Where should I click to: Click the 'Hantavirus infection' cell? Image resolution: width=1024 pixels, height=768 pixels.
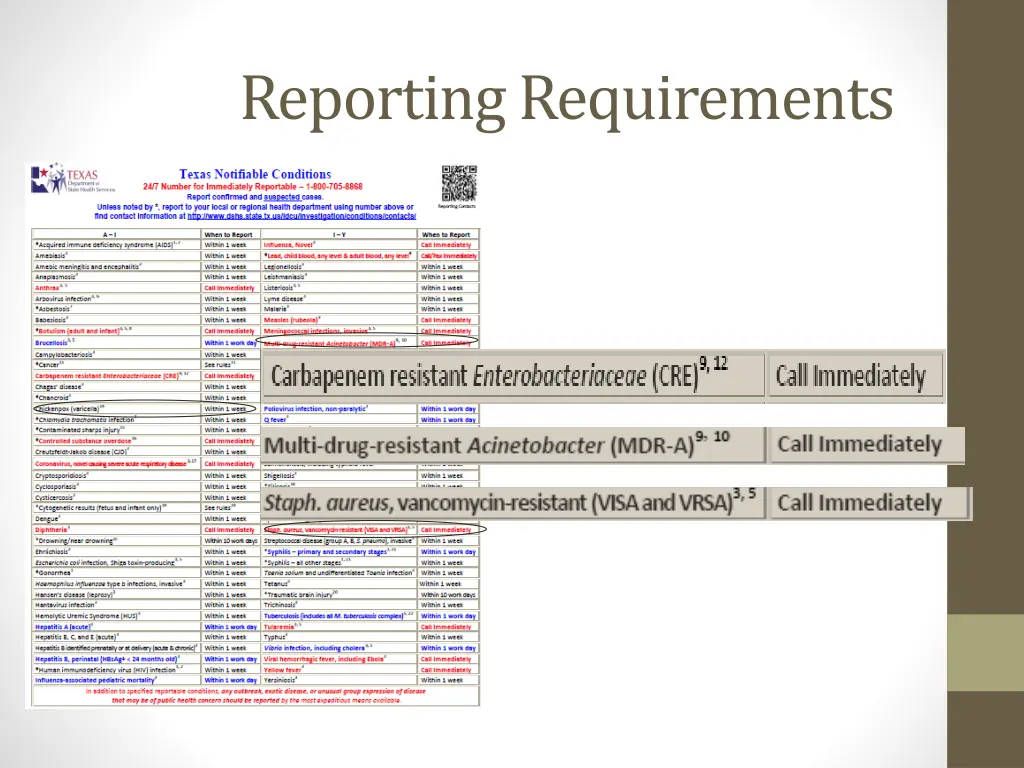click(116, 605)
